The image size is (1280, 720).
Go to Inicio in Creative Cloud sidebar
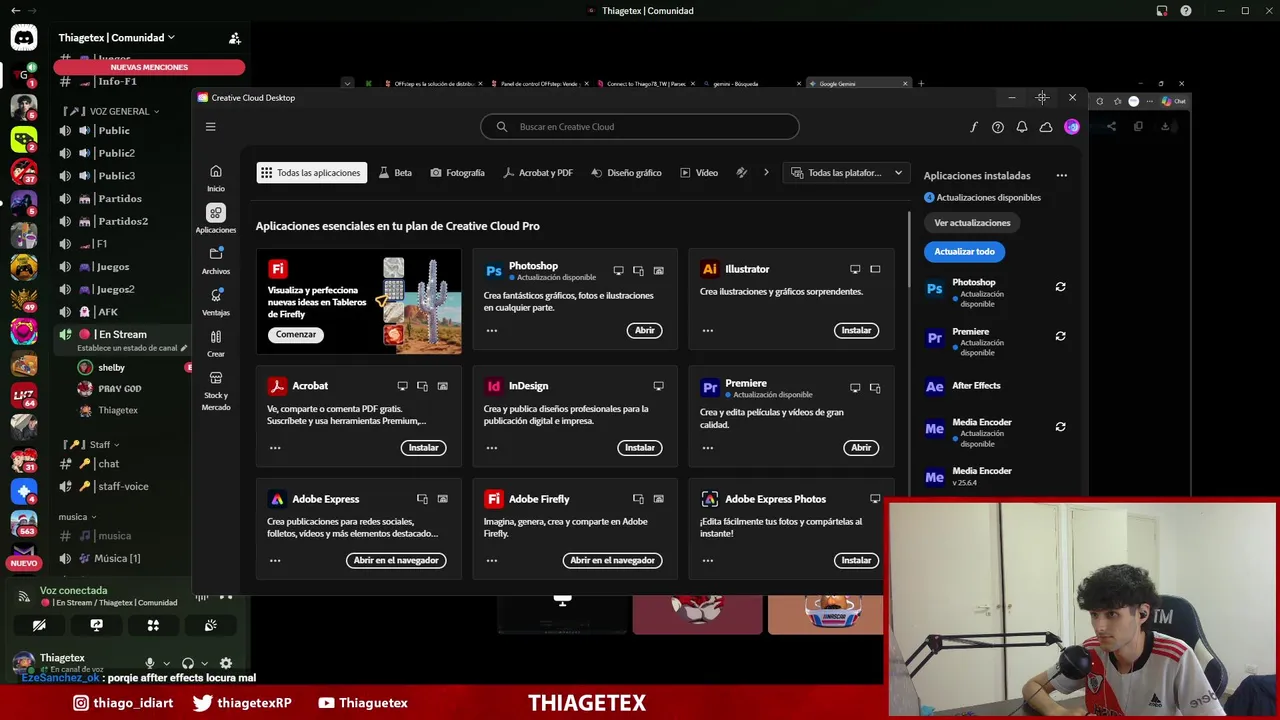coord(216,177)
